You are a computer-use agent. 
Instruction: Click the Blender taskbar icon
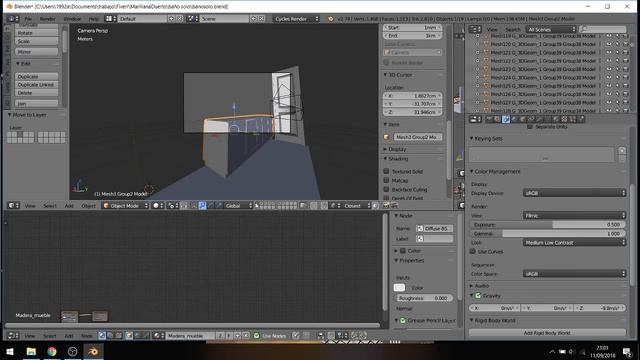pos(93,351)
